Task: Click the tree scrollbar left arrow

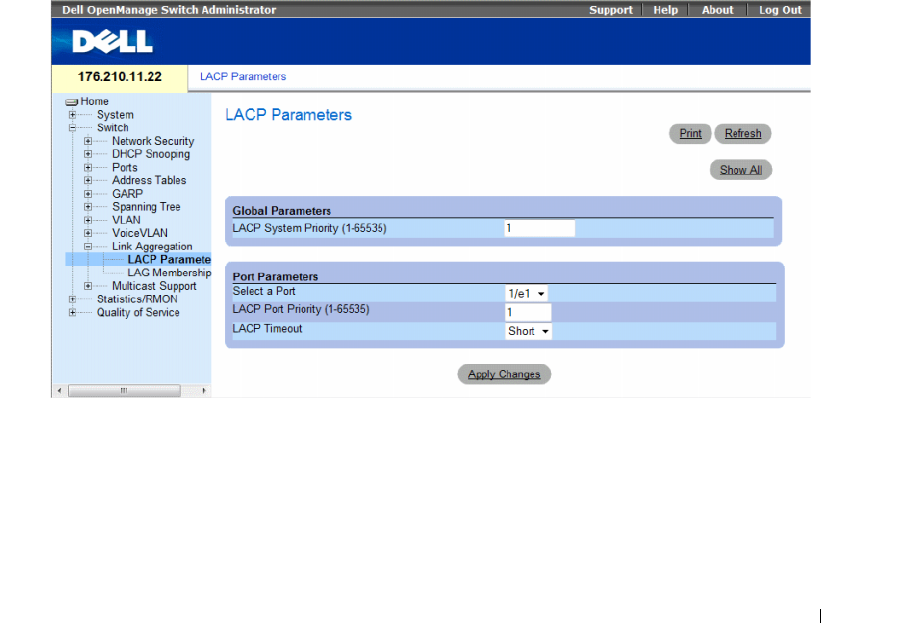Action: point(59,391)
